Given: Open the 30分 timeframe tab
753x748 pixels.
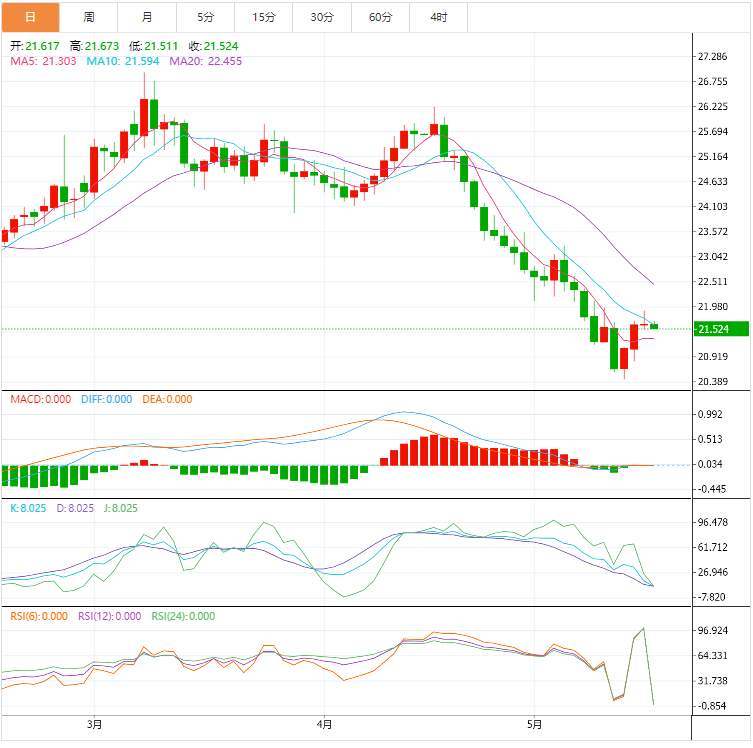Looking at the screenshot, I should [322, 17].
